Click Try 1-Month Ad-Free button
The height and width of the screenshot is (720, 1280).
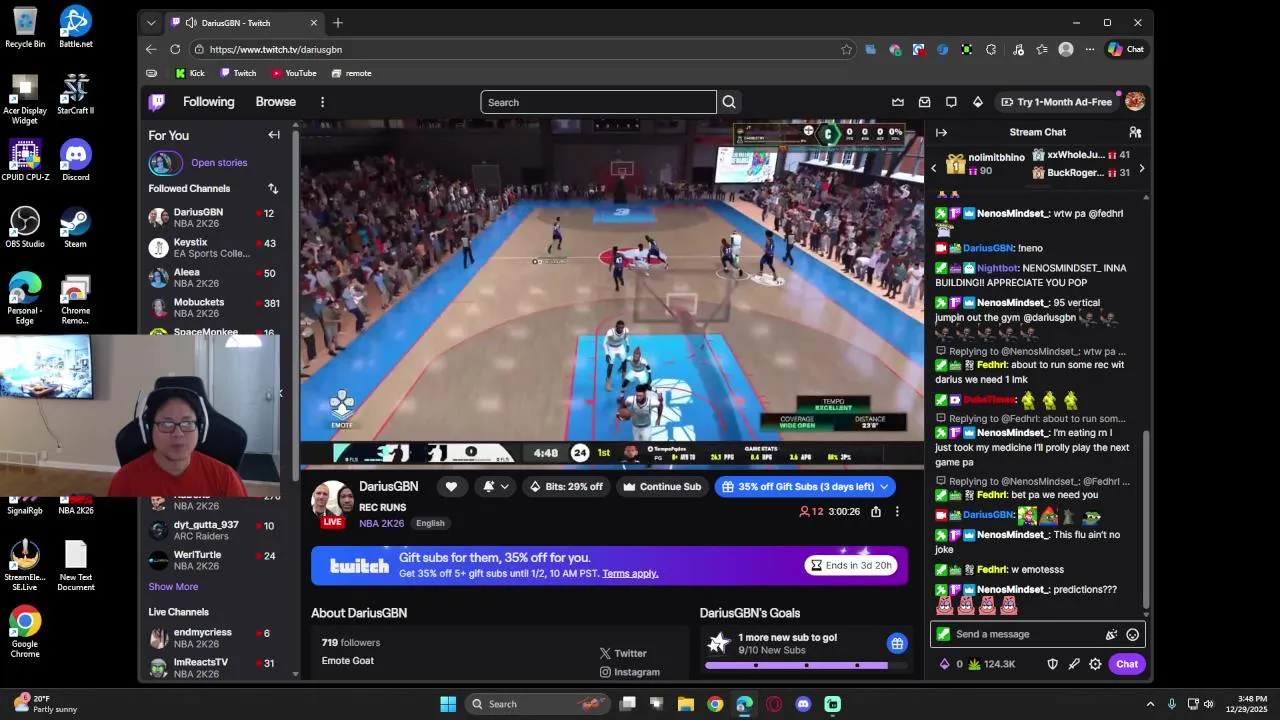pos(1056,102)
